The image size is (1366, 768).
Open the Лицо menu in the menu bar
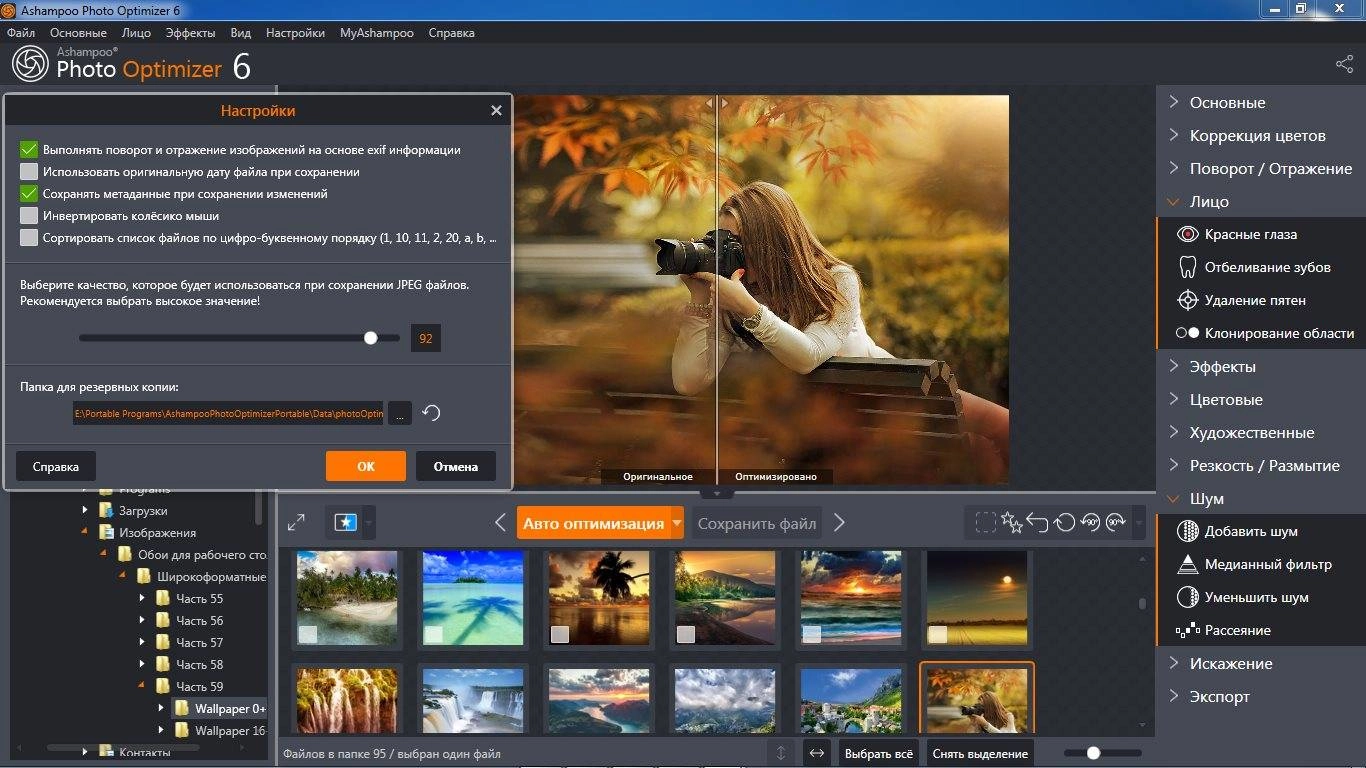[136, 33]
